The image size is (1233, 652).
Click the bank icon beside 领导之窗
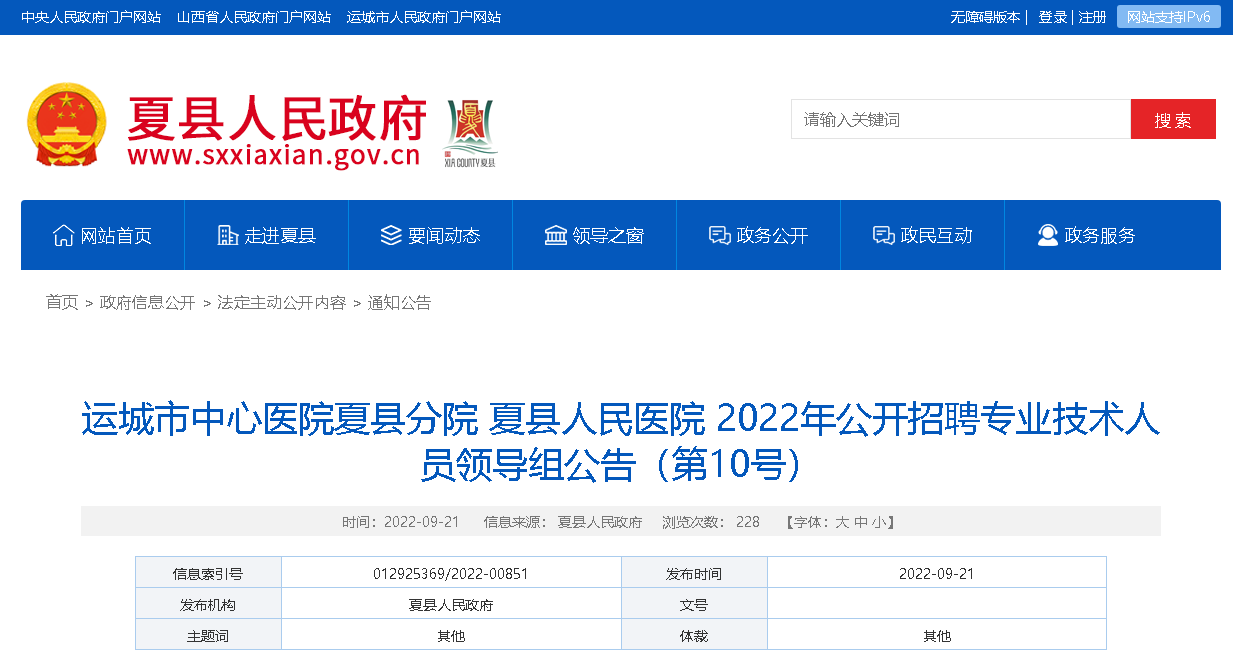(x=555, y=236)
